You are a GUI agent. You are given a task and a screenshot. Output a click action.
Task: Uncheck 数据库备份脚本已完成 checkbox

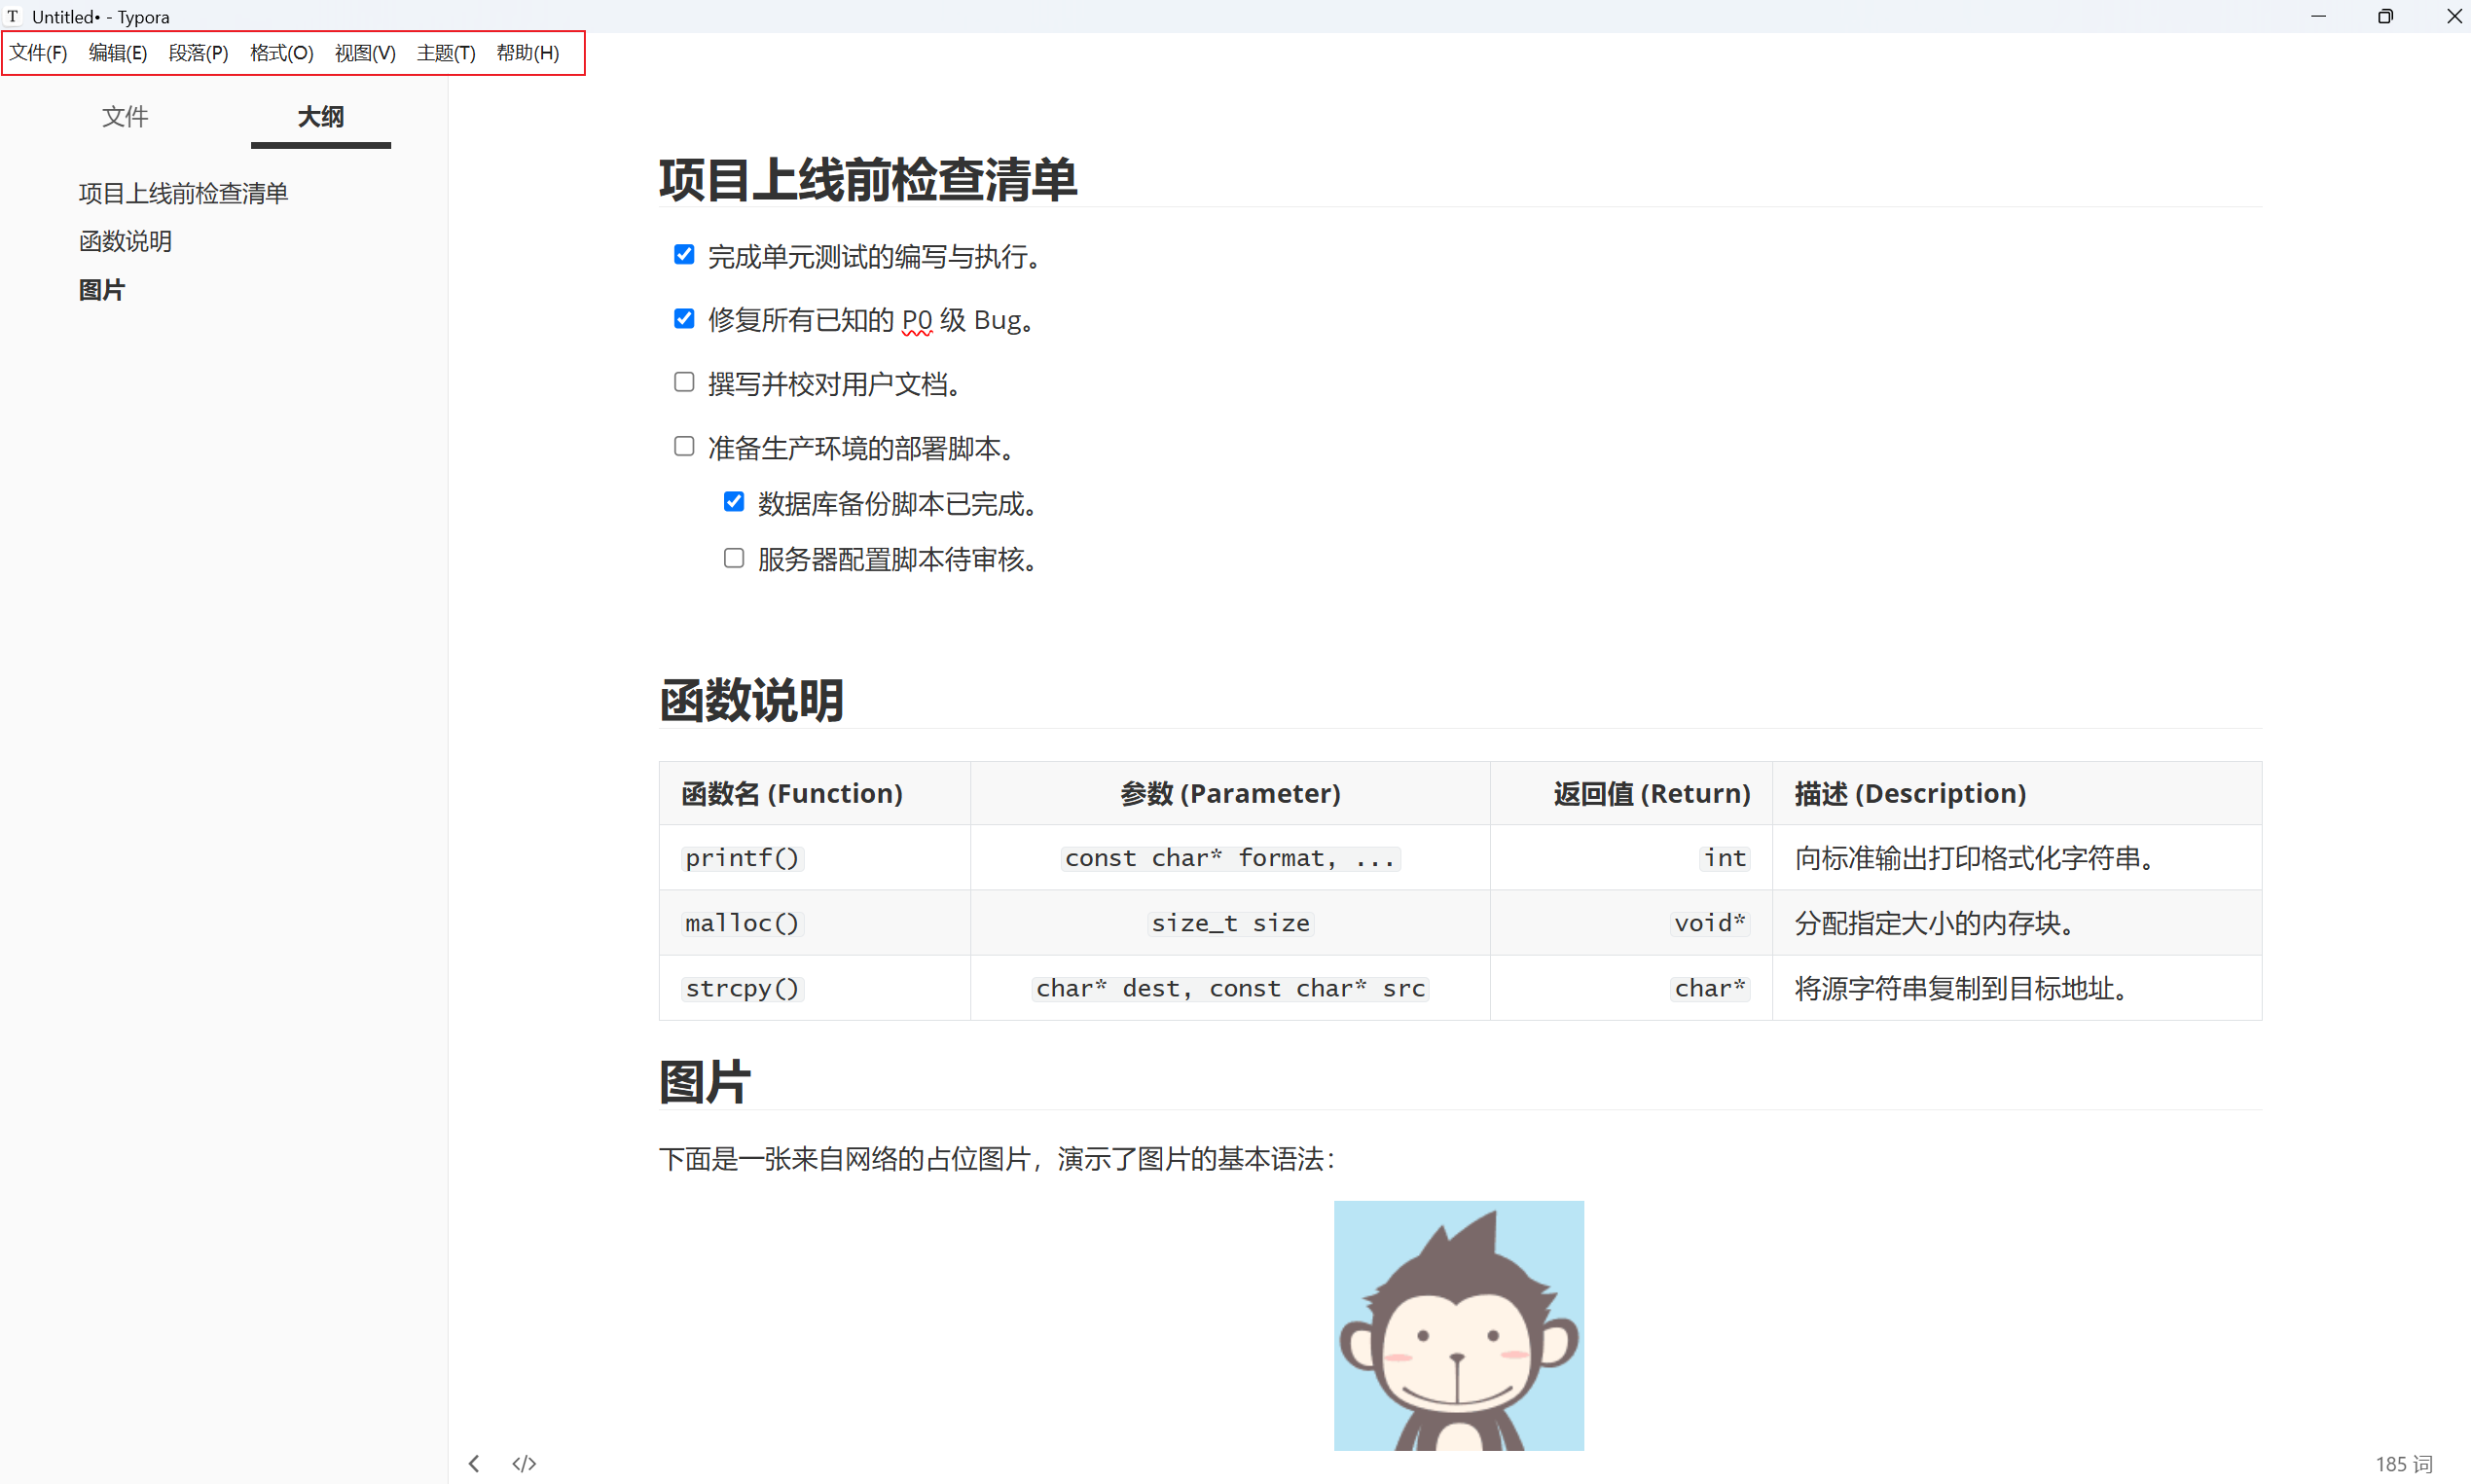(734, 502)
